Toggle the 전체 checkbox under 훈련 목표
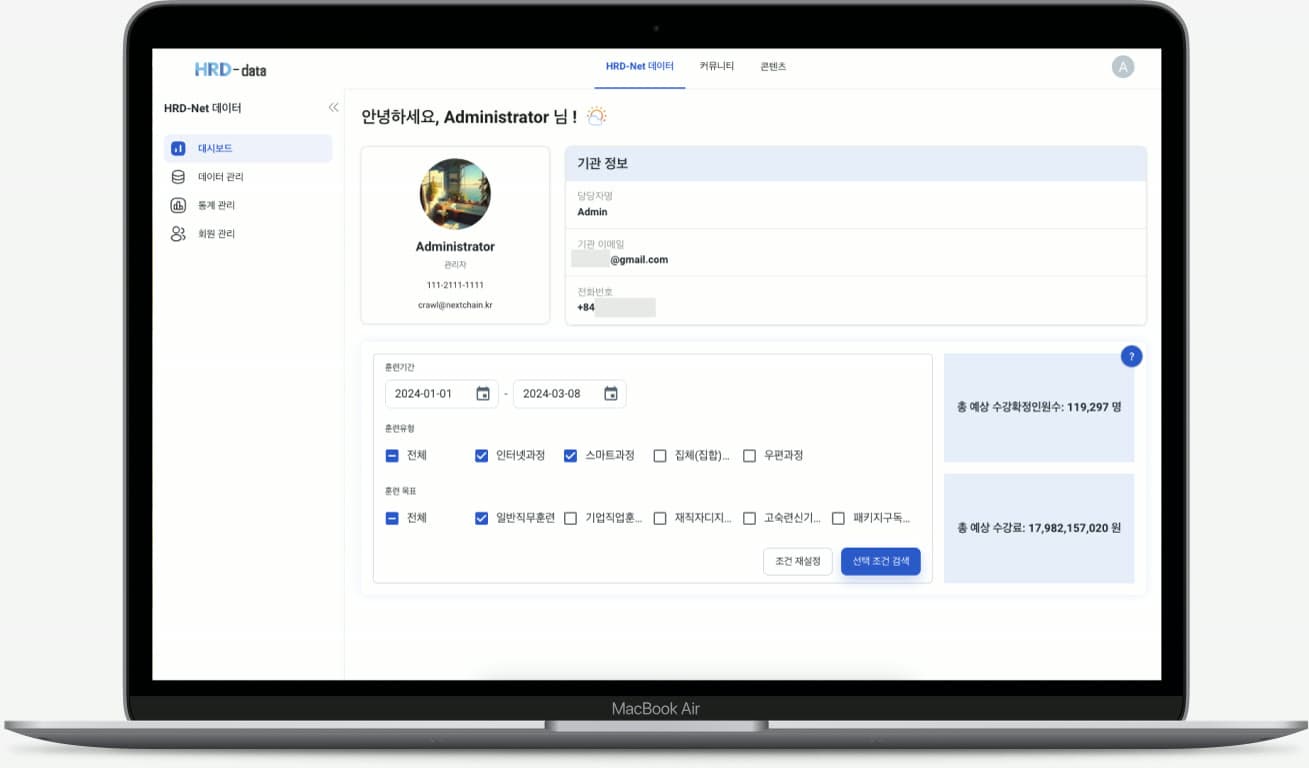The height and width of the screenshot is (768, 1309). click(x=392, y=519)
